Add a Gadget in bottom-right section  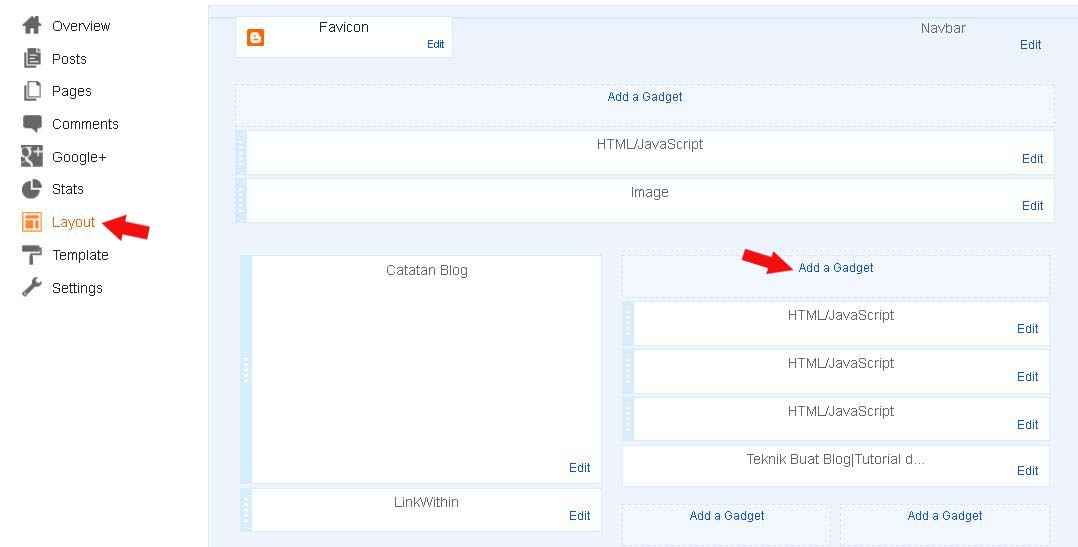(945, 516)
